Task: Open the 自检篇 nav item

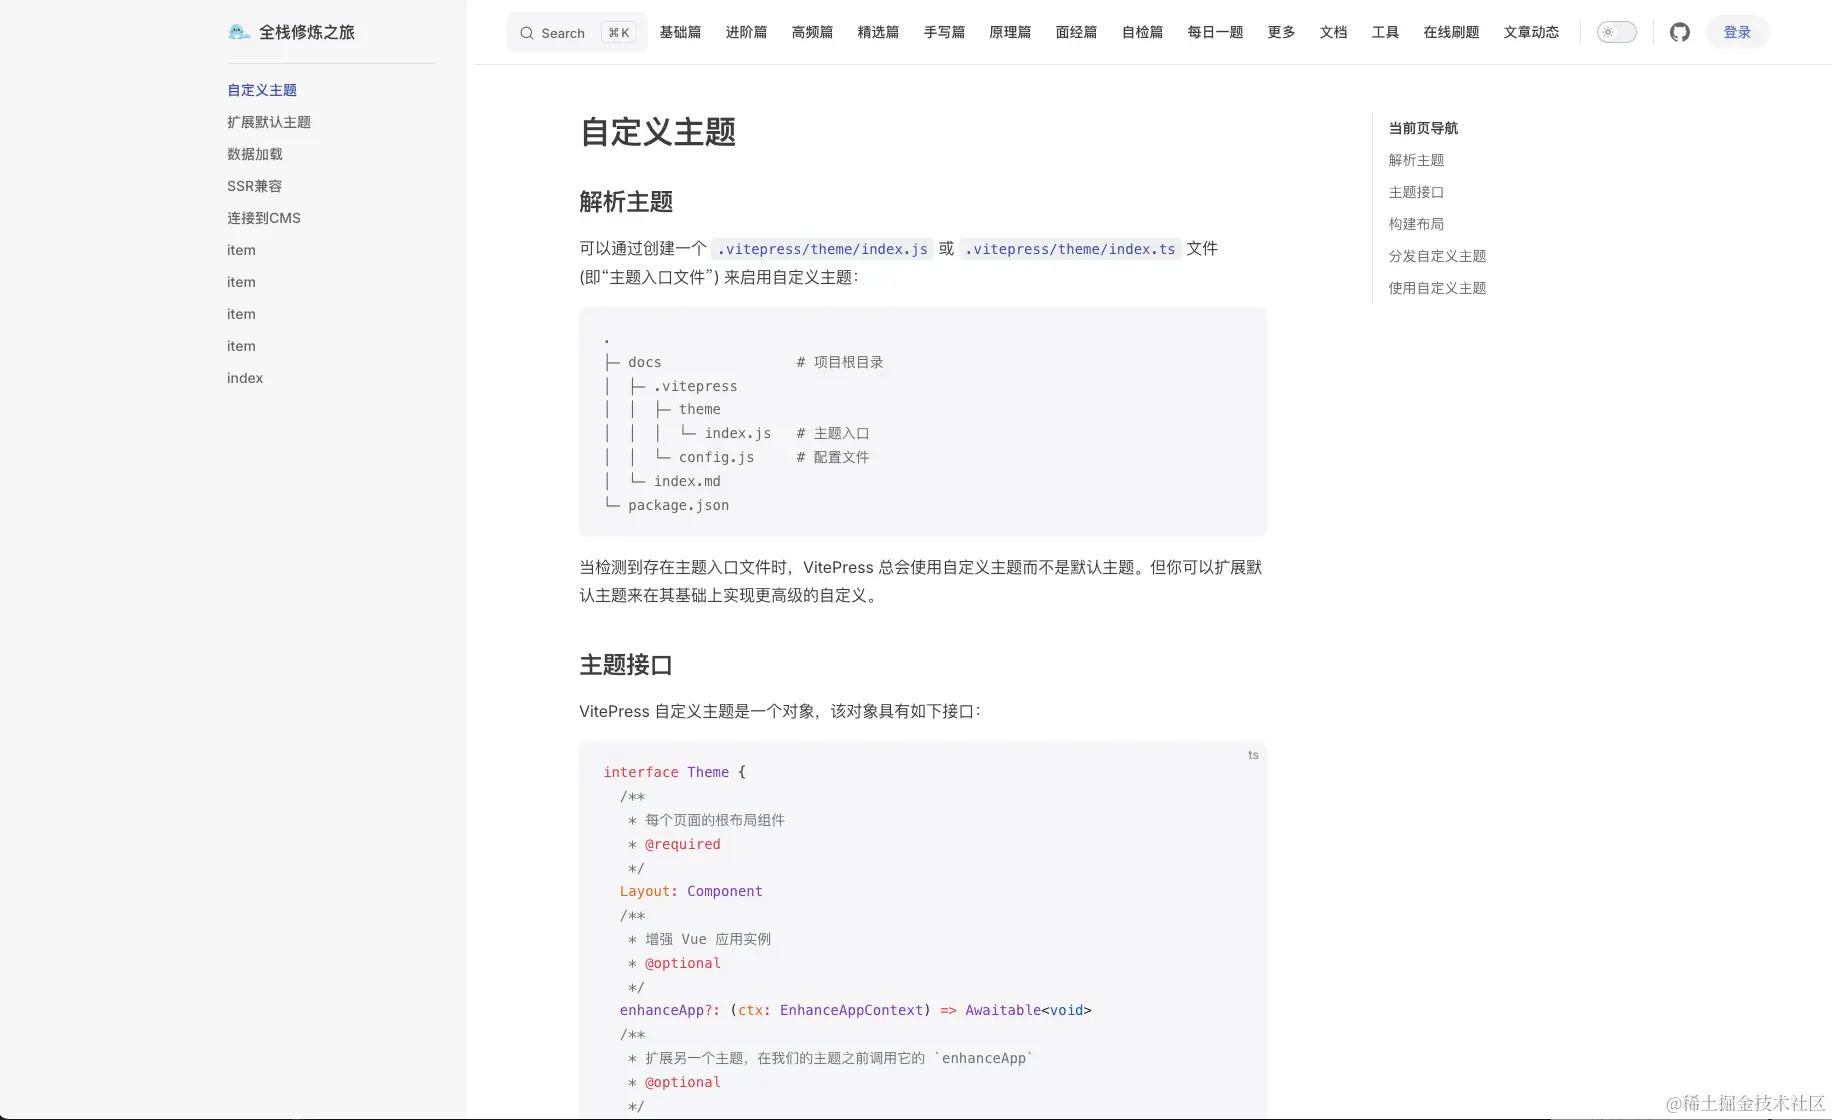Action: point(1142,32)
